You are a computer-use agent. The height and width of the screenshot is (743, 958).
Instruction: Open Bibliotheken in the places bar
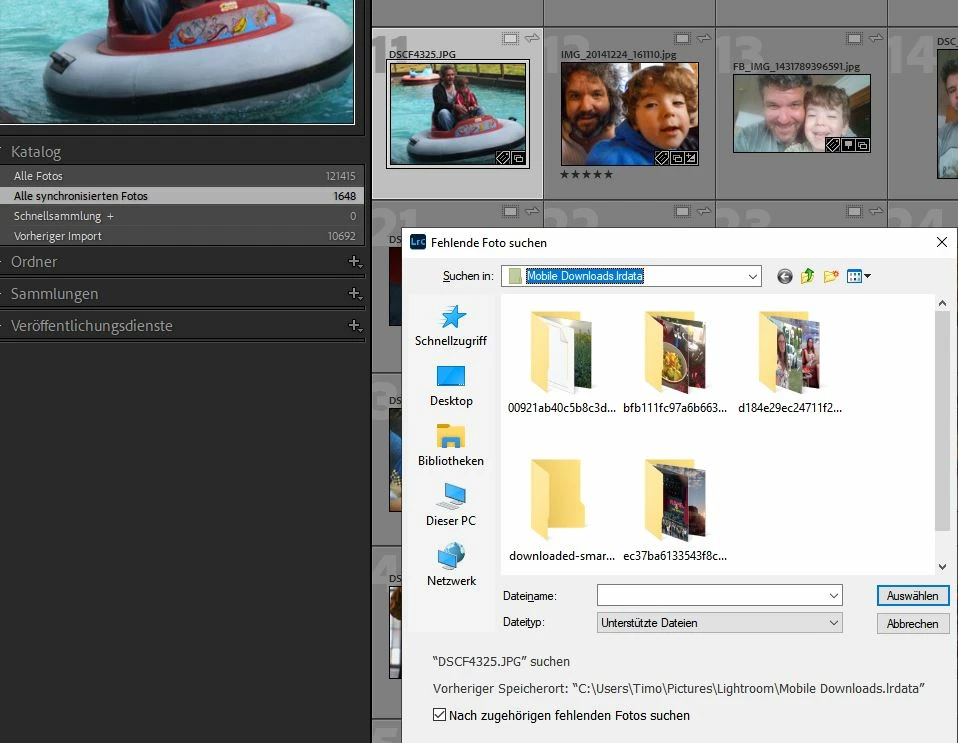point(451,446)
